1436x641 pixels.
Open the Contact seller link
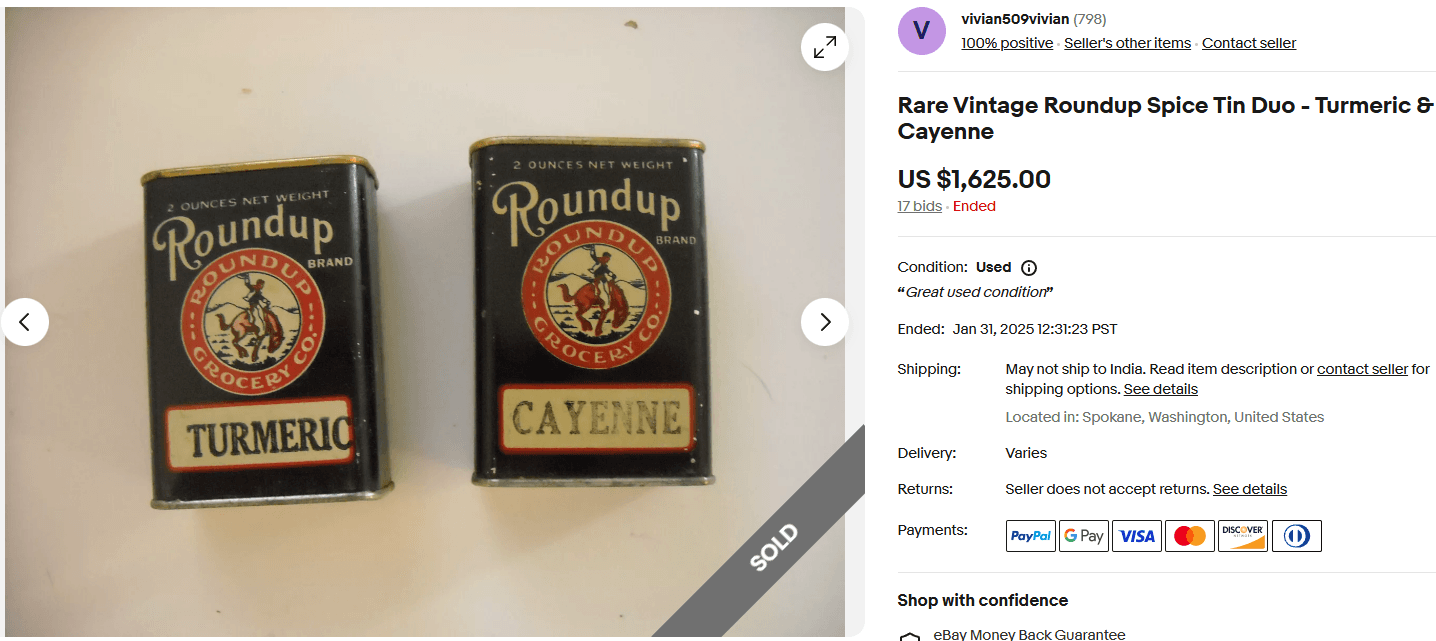1248,43
